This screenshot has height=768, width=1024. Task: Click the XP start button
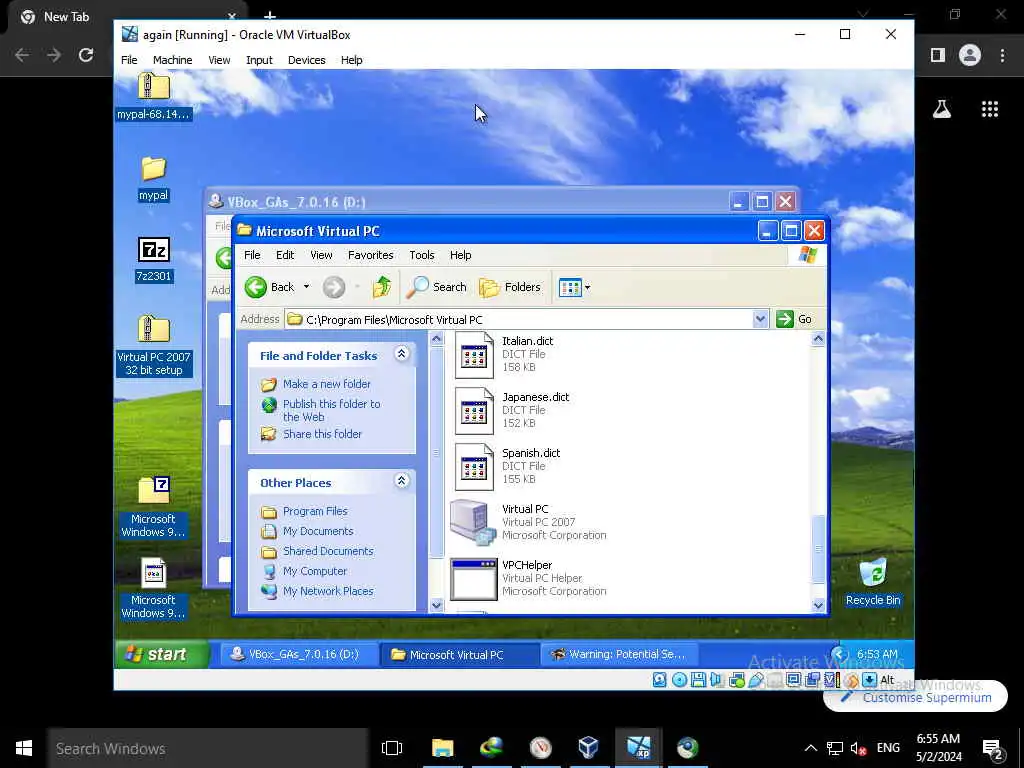pyautogui.click(x=162, y=654)
